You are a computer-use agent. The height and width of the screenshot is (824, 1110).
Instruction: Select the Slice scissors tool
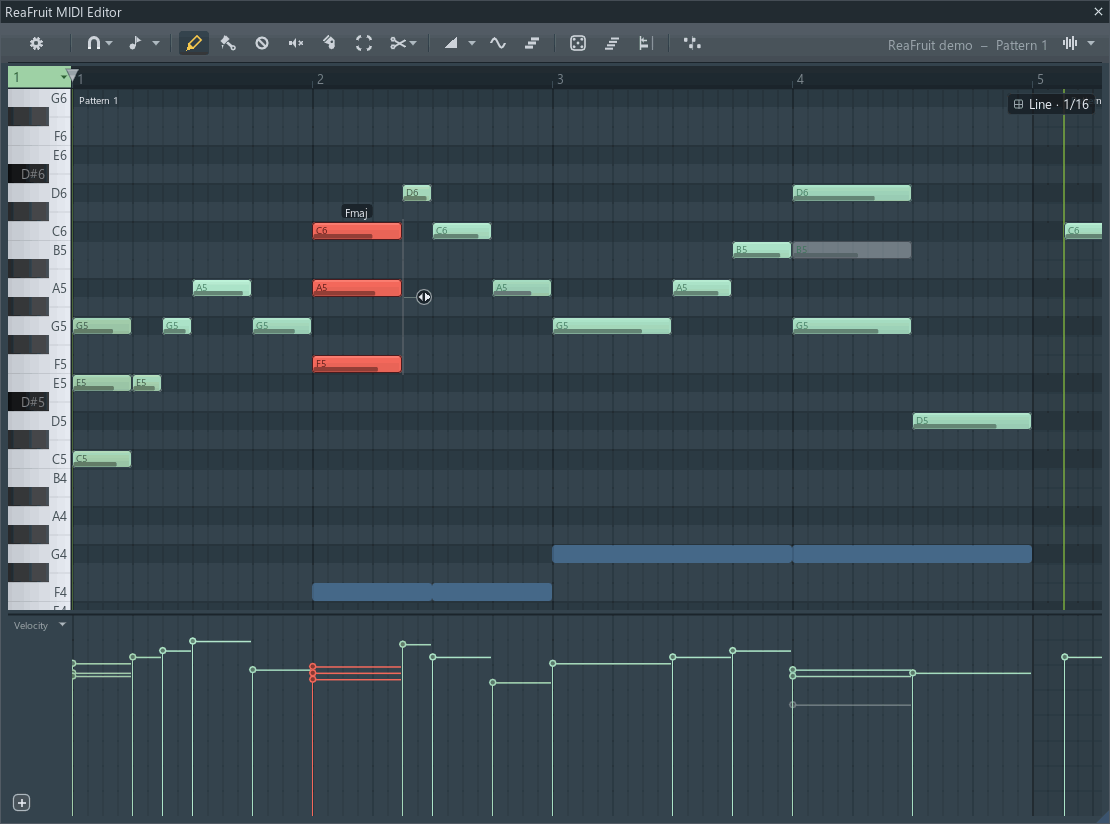(398, 44)
